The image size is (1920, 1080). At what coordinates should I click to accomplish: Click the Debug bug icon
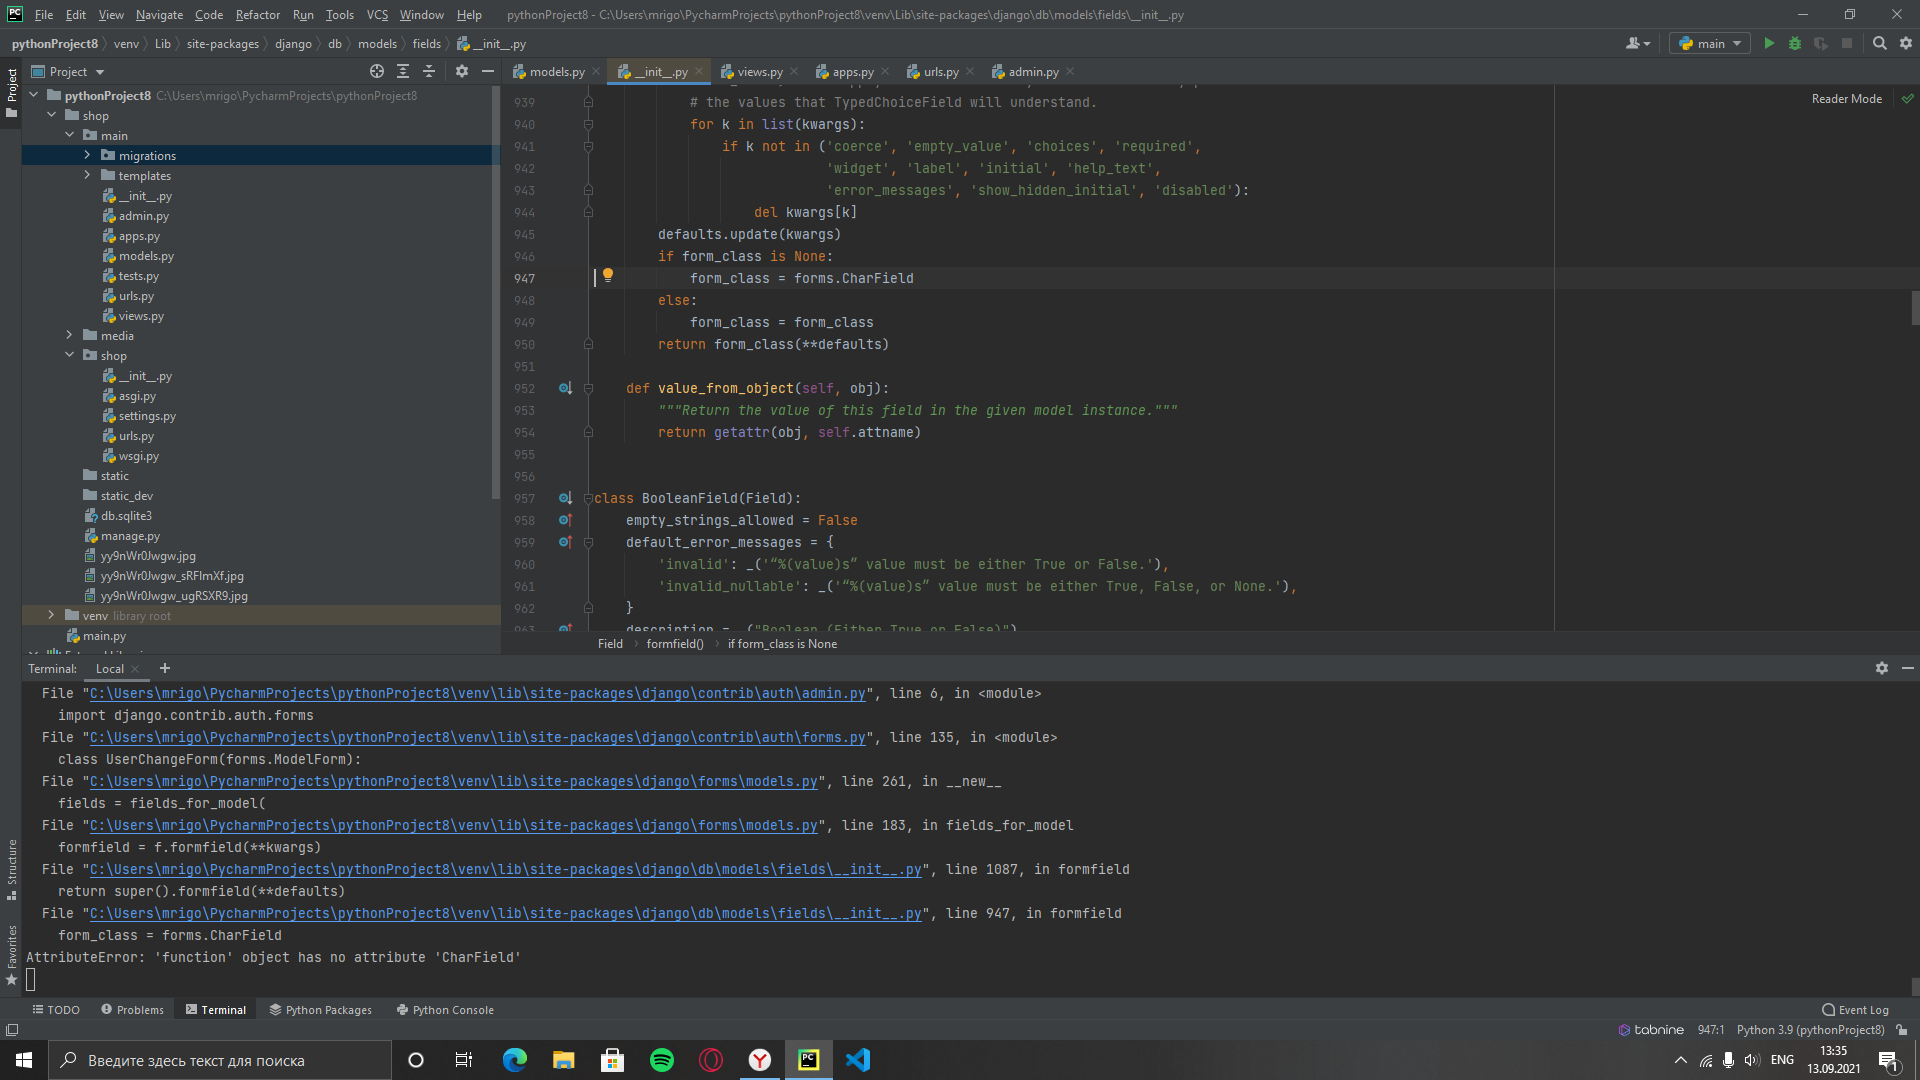[1795, 43]
